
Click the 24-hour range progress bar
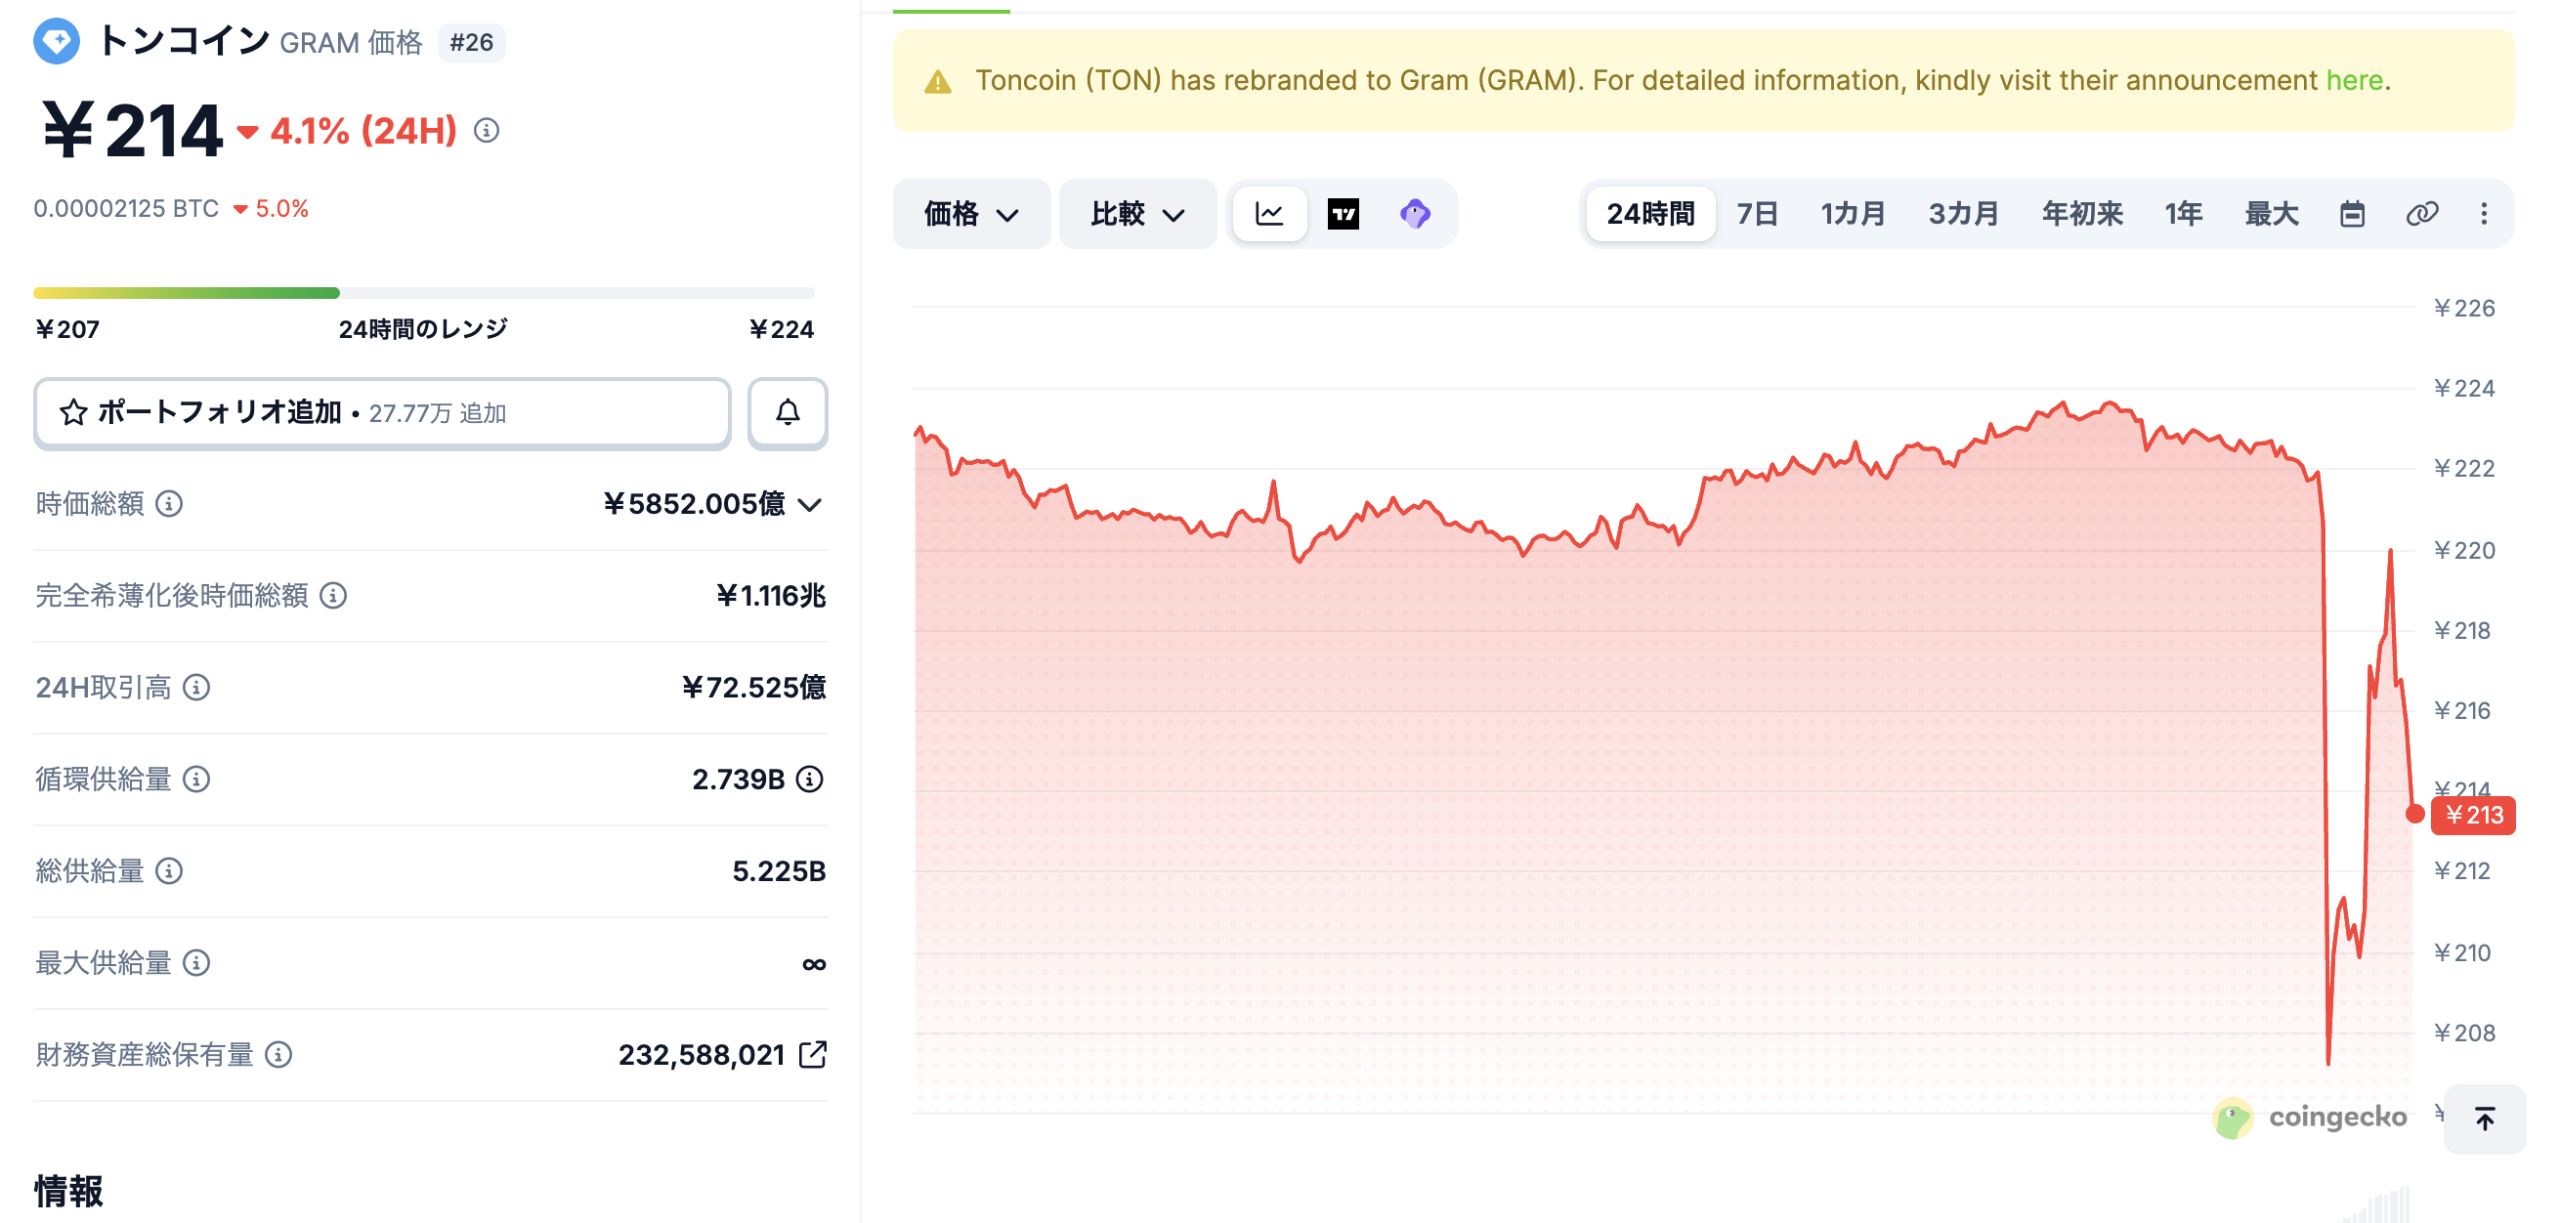pyautogui.click(x=424, y=293)
